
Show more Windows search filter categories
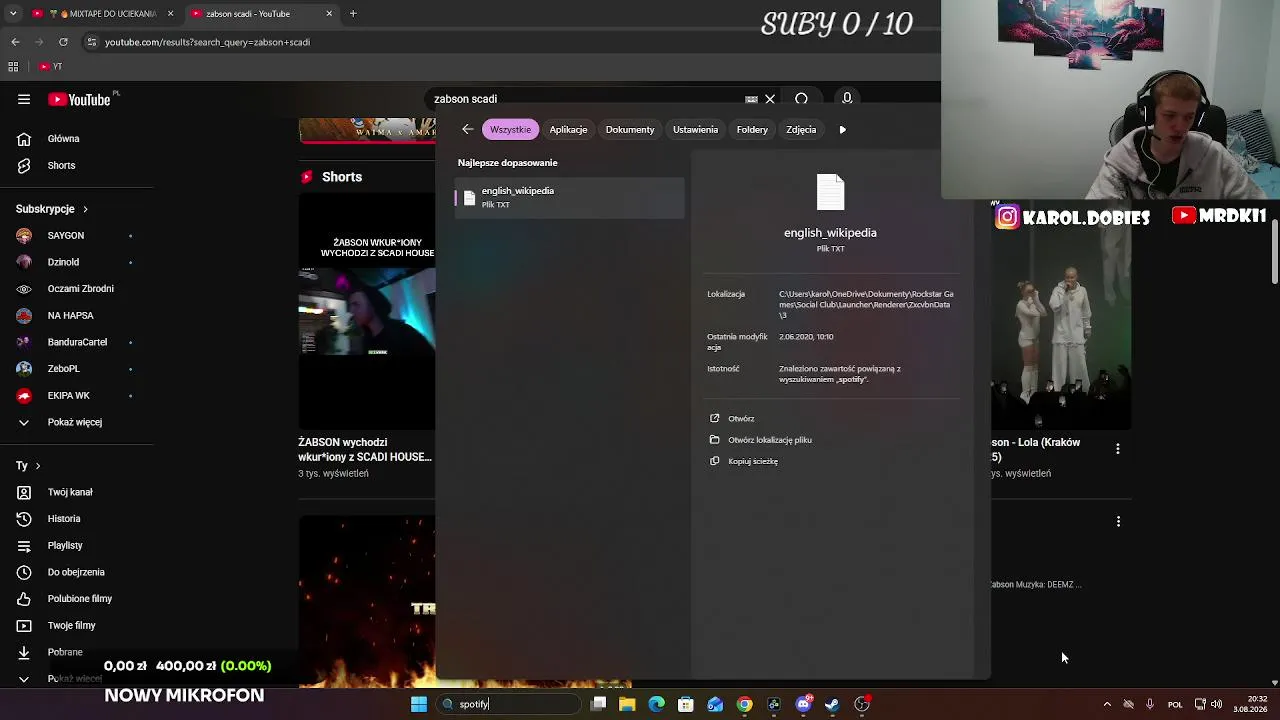pyautogui.click(x=842, y=129)
